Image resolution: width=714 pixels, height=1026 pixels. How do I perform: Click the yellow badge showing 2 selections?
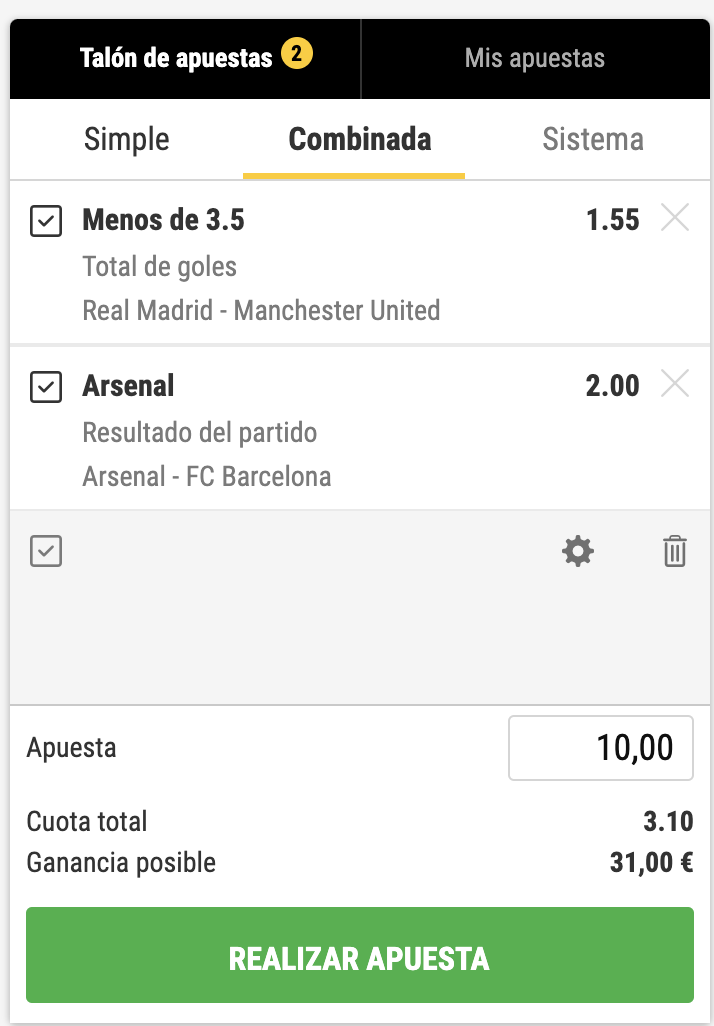tap(297, 54)
